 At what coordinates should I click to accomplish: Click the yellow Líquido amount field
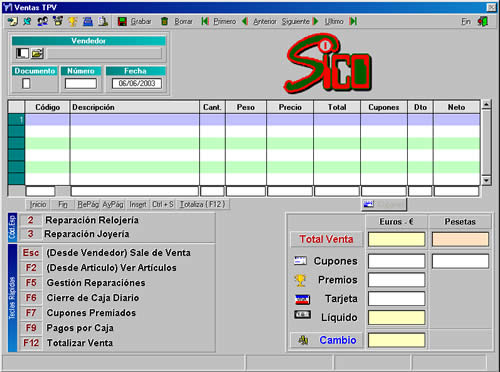396,317
